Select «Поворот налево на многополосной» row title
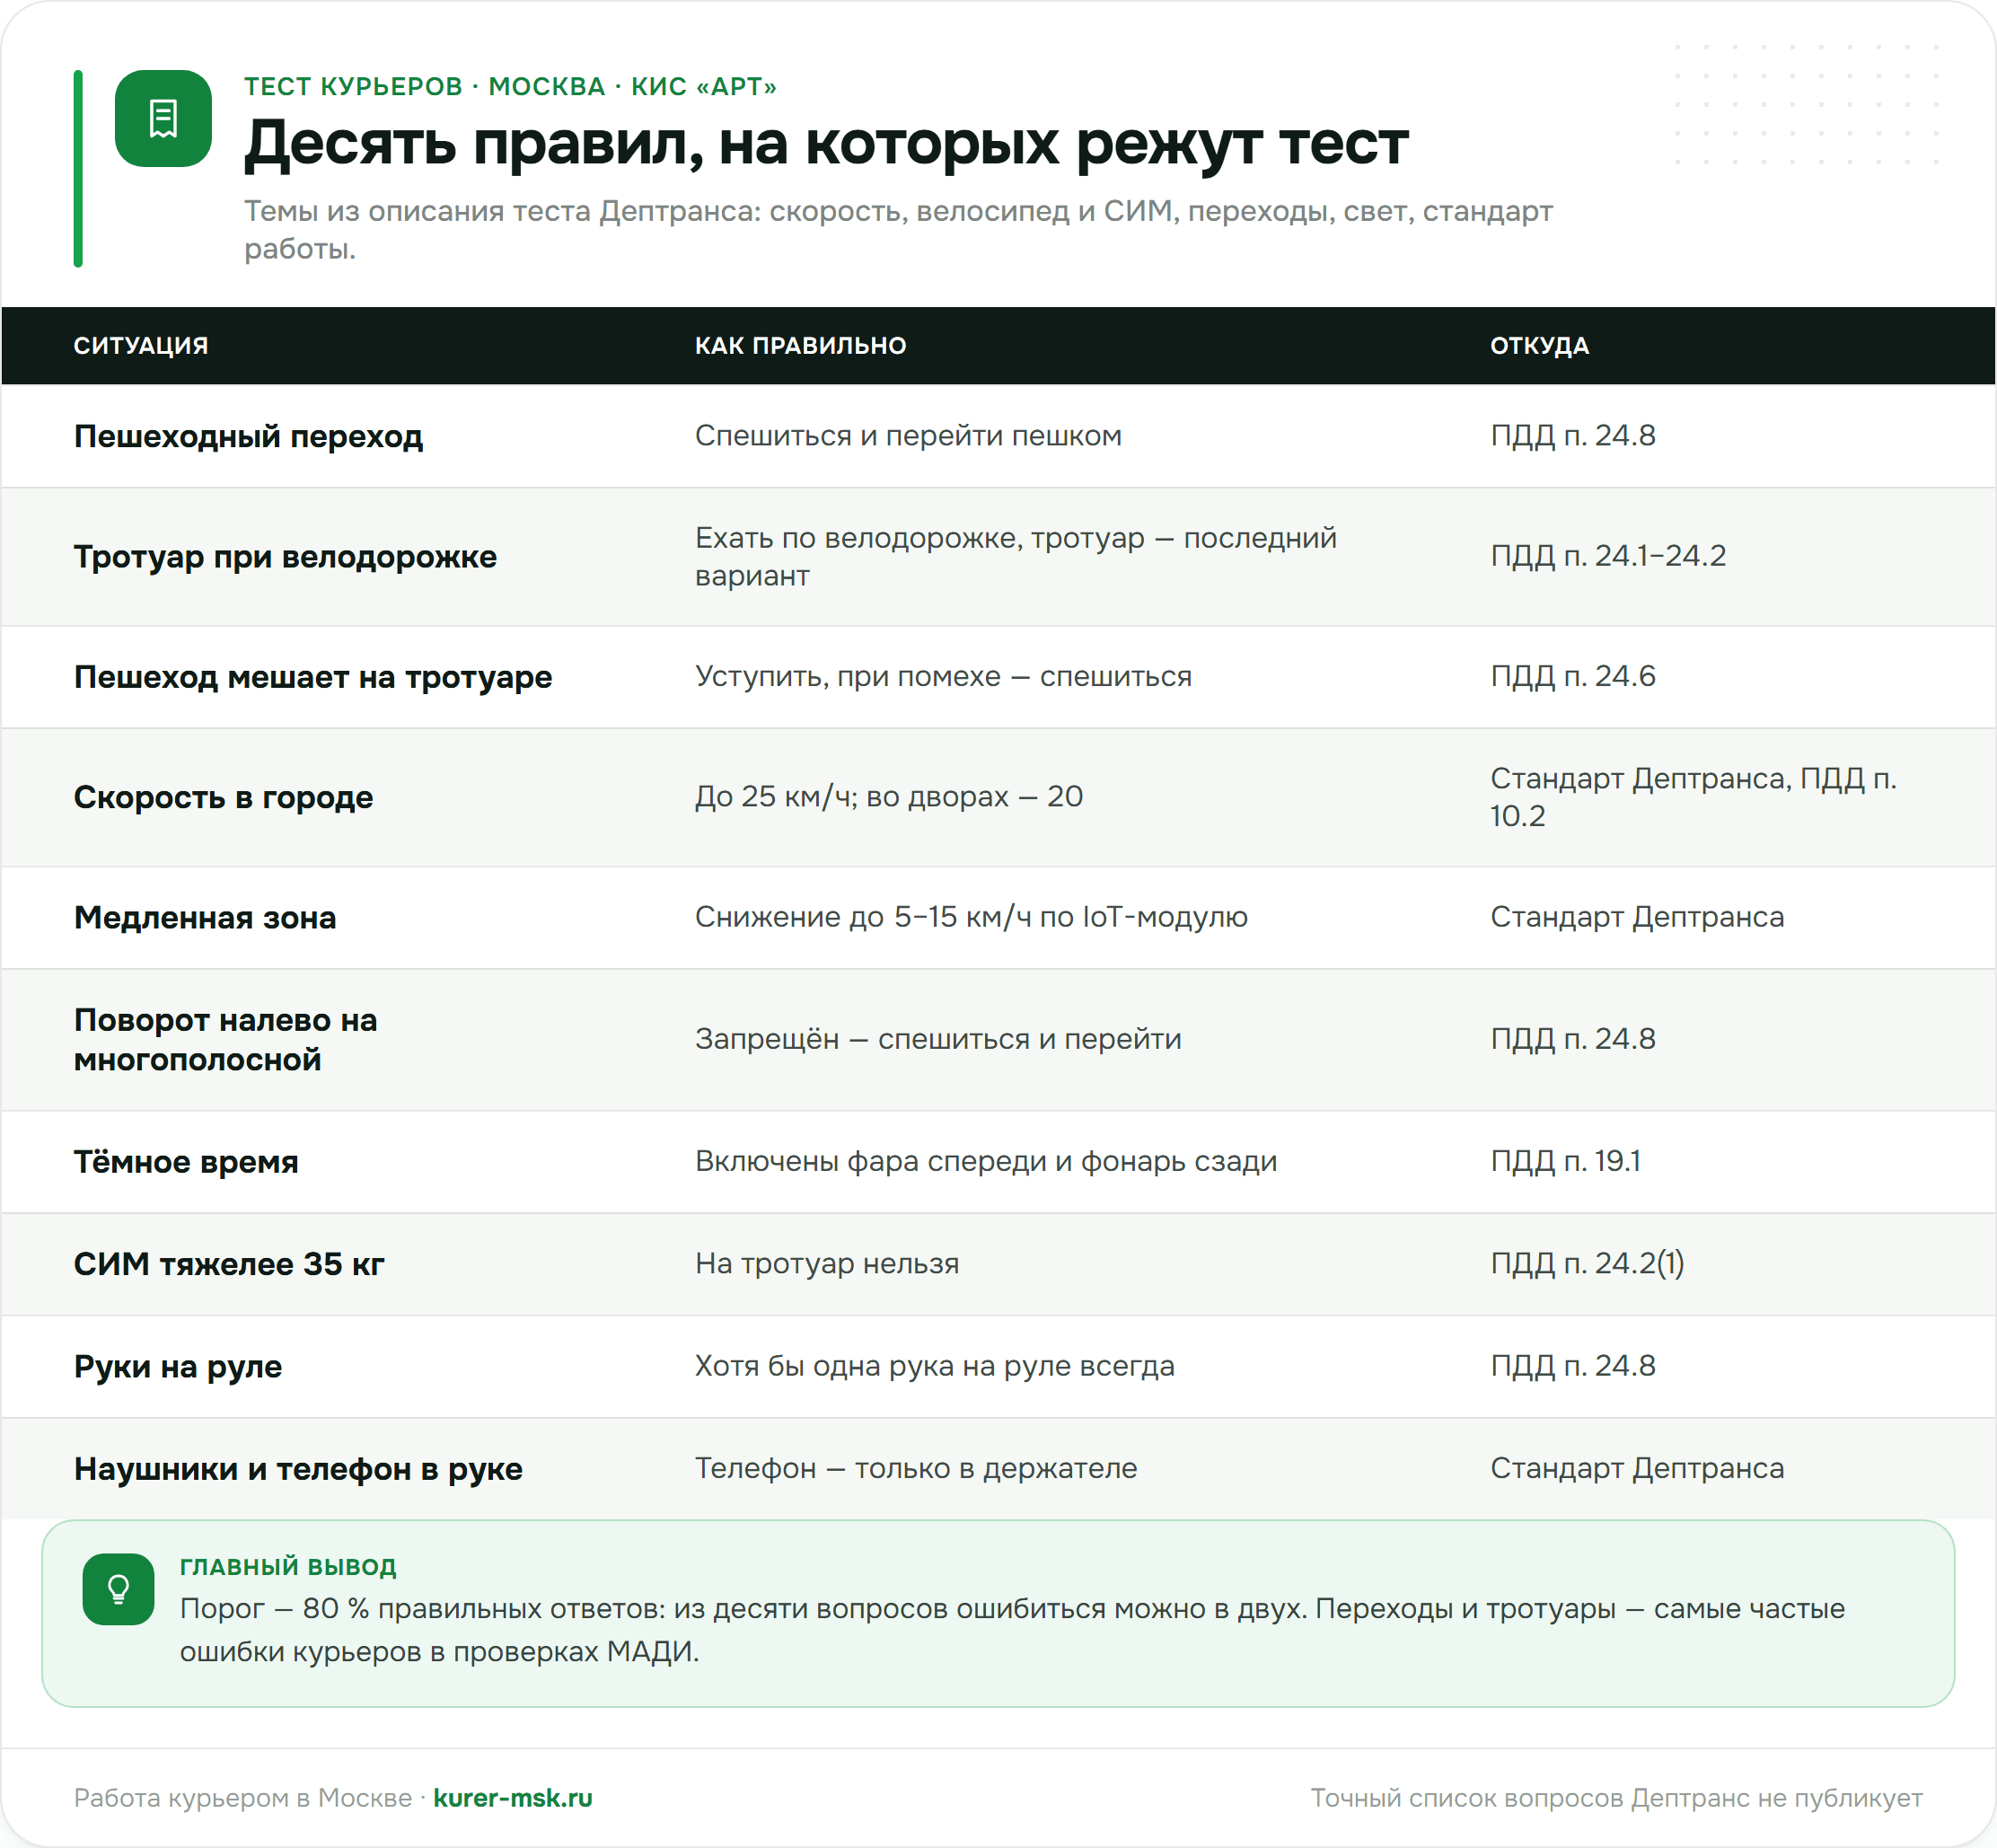The height and width of the screenshot is (1848, 1997). (226, 1040)
